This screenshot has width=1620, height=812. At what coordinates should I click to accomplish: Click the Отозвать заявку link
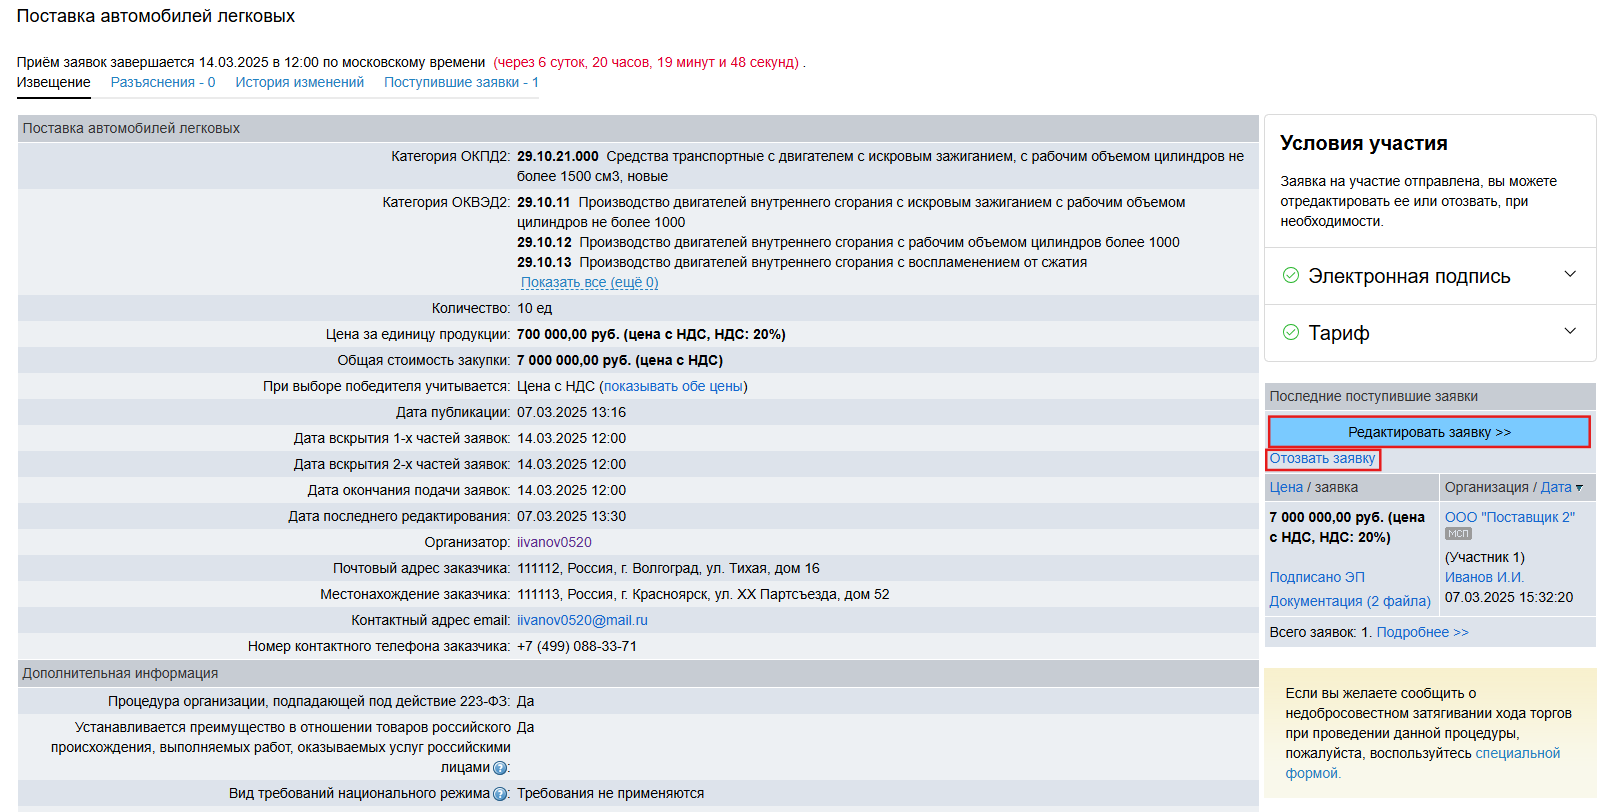(x=1322, y=459)
